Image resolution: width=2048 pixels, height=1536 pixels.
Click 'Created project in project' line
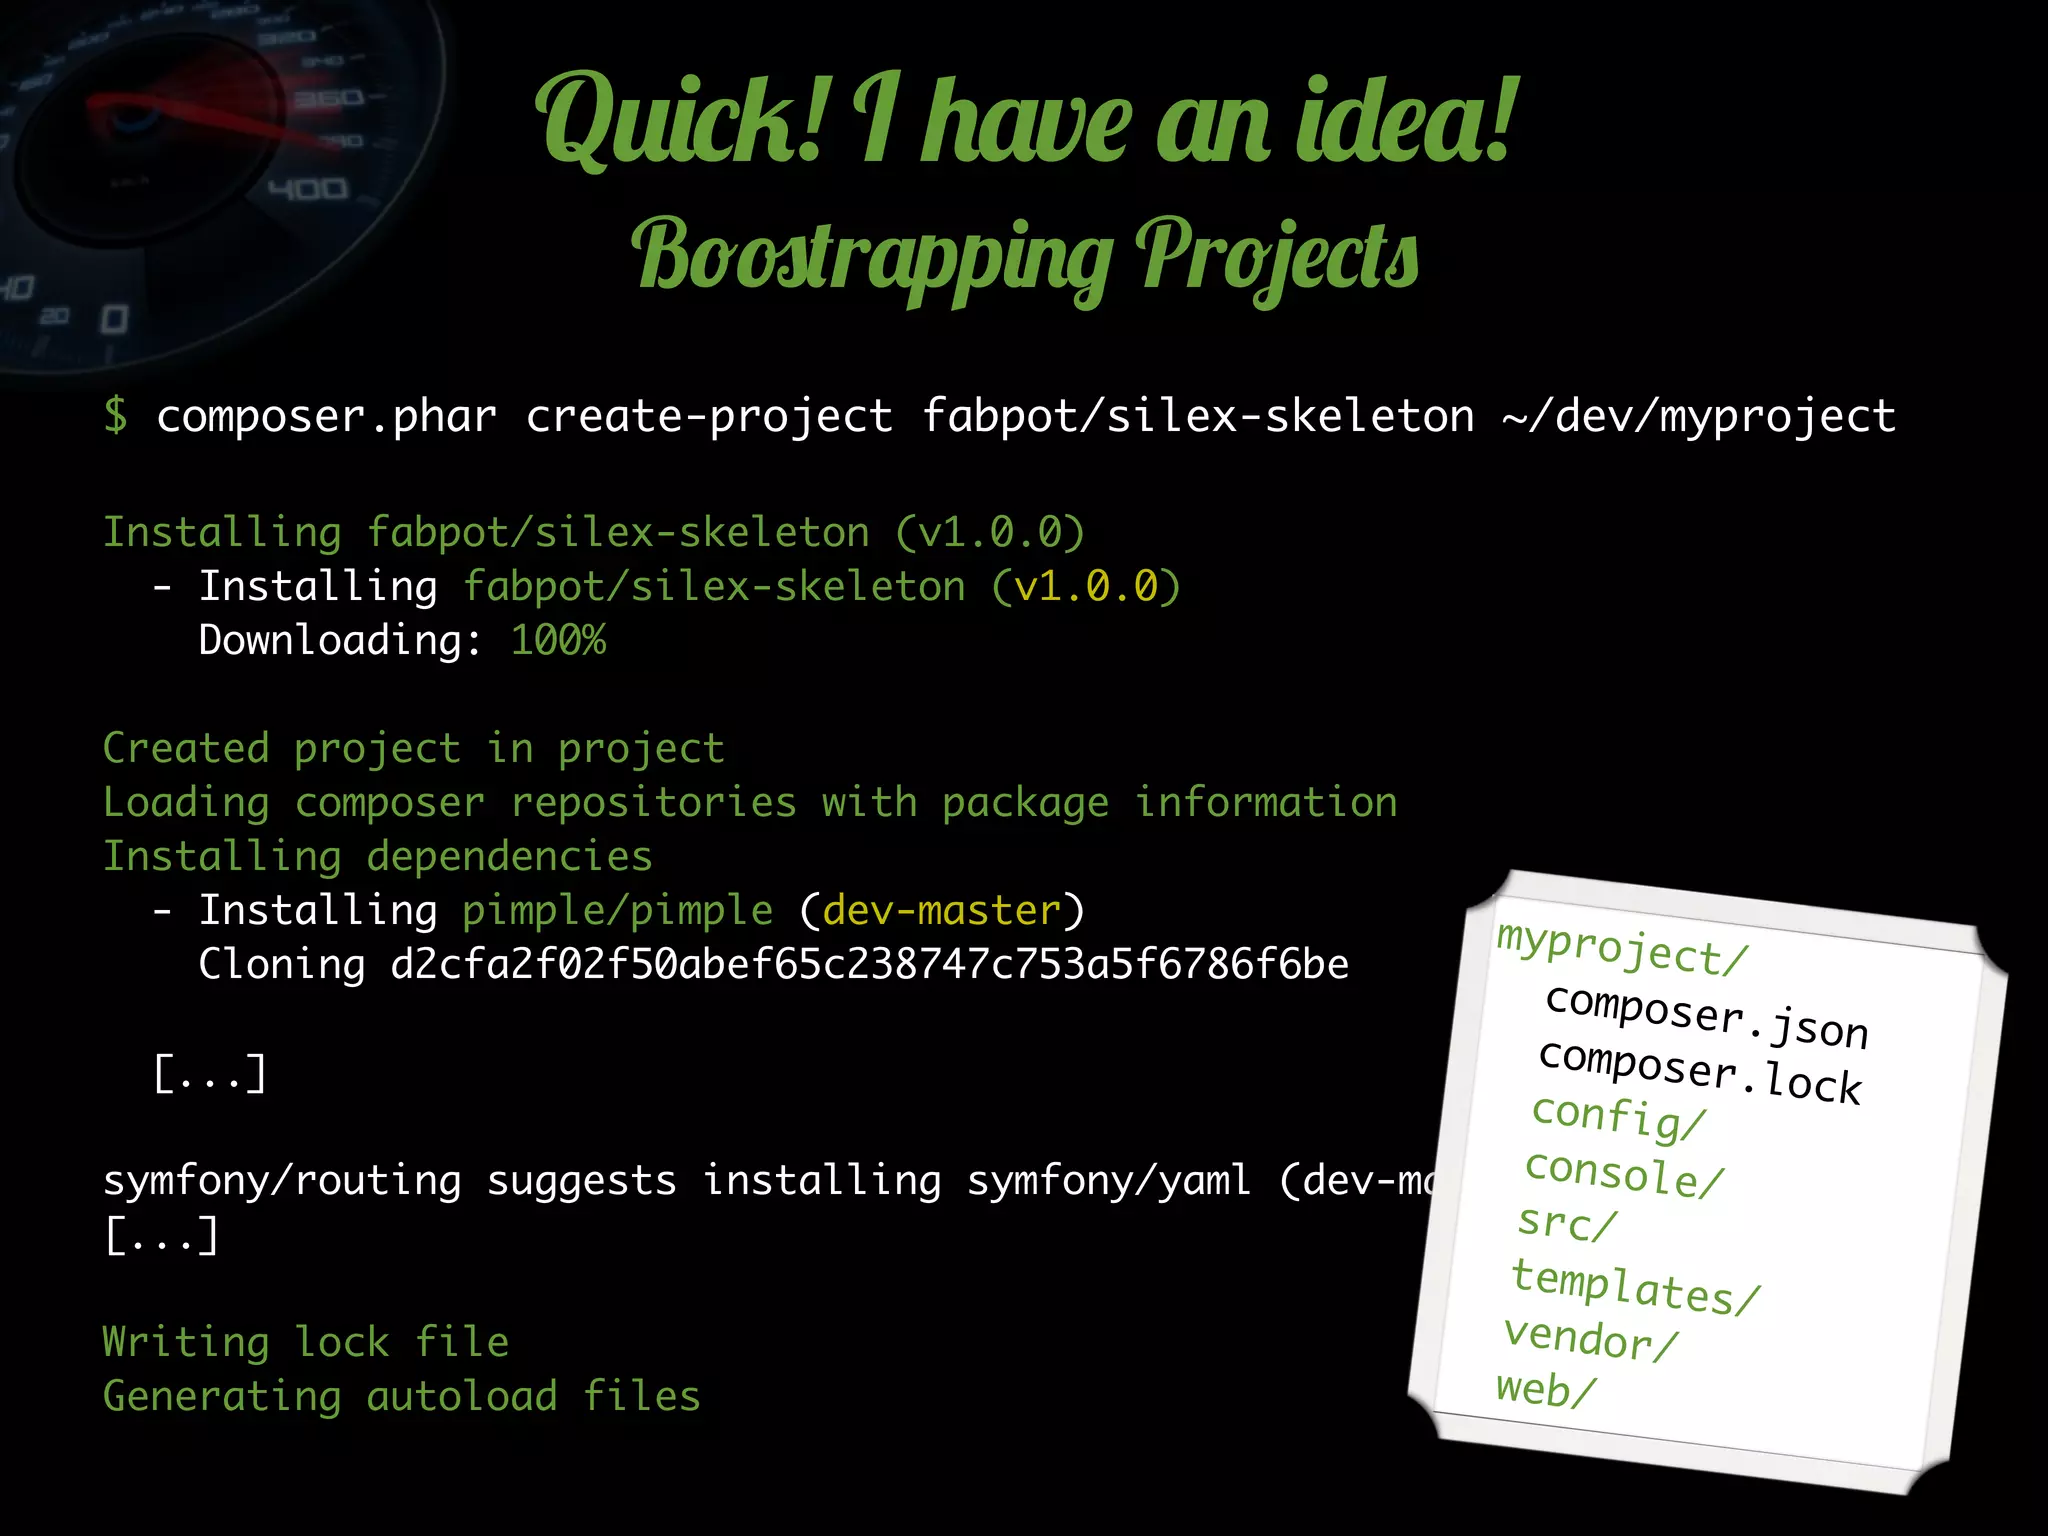[414, 749]
